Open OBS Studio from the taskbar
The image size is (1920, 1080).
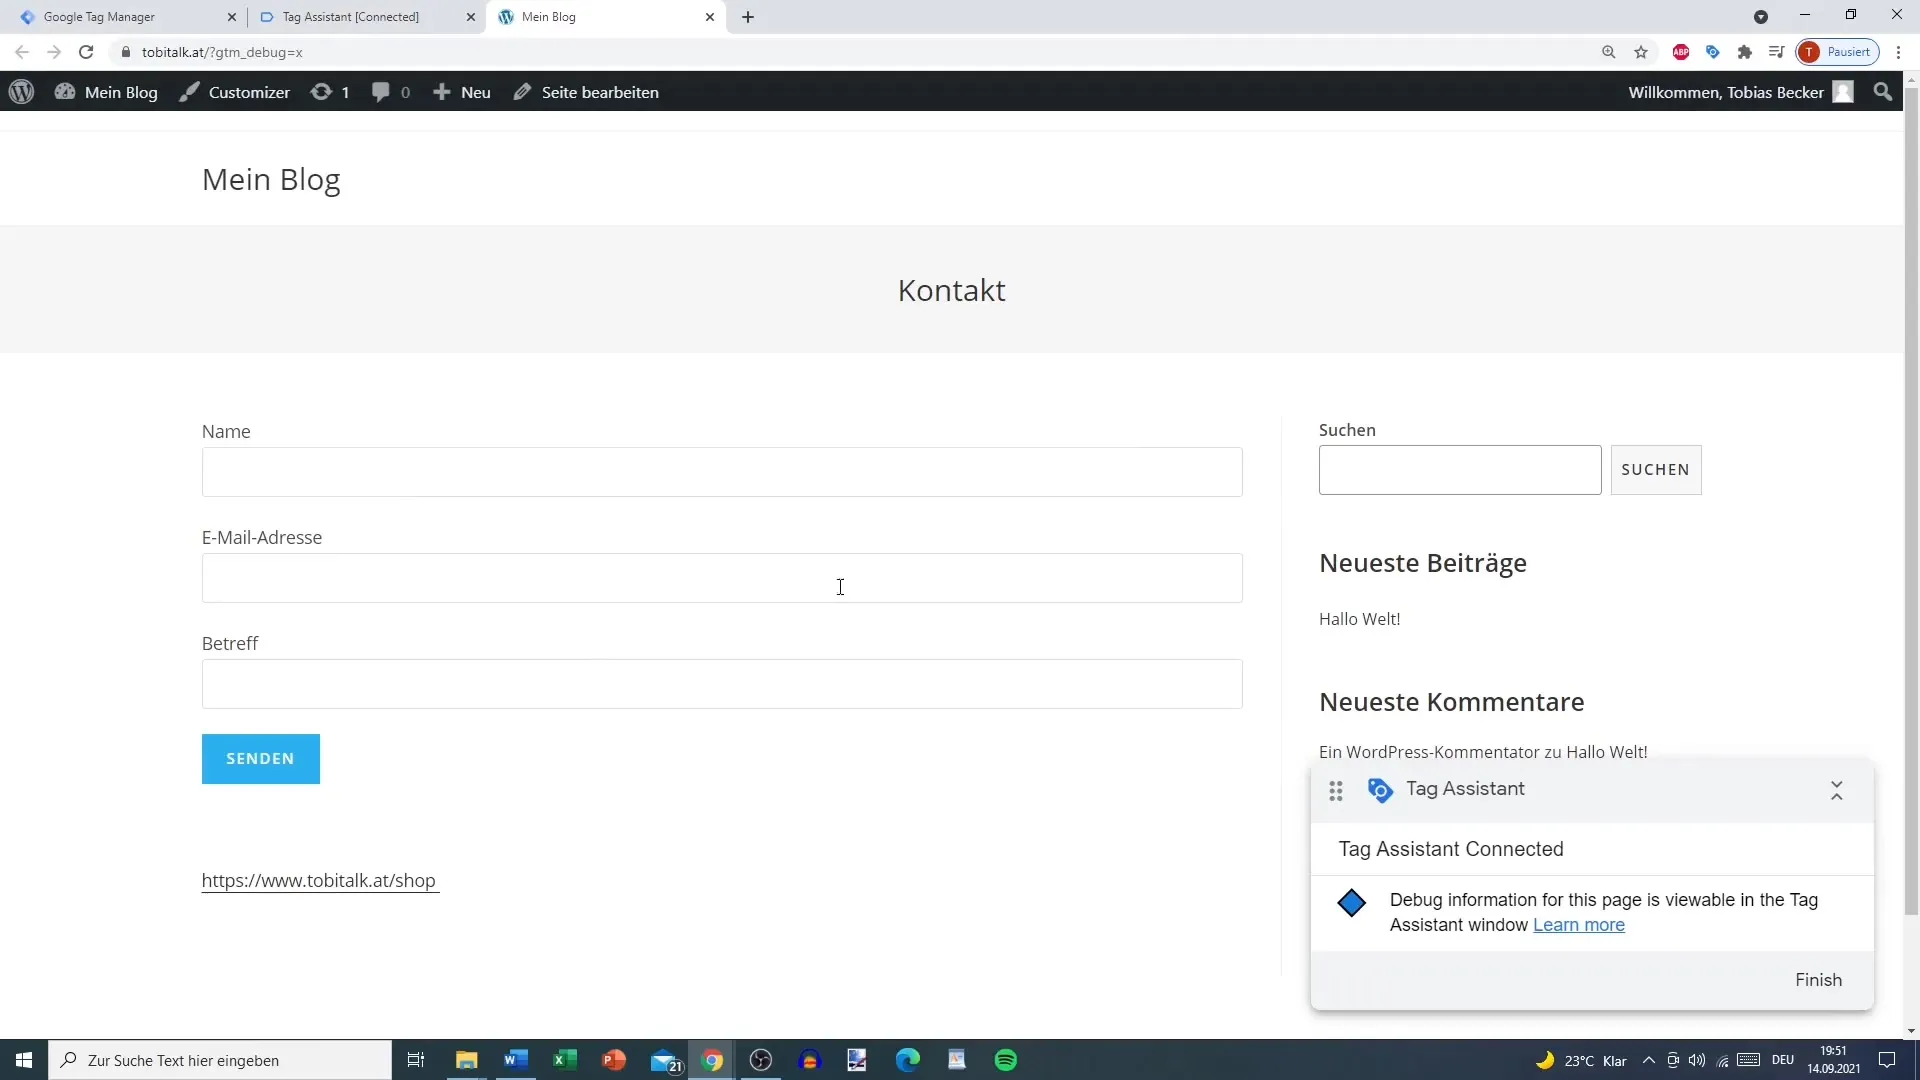tap(761, 1060)
